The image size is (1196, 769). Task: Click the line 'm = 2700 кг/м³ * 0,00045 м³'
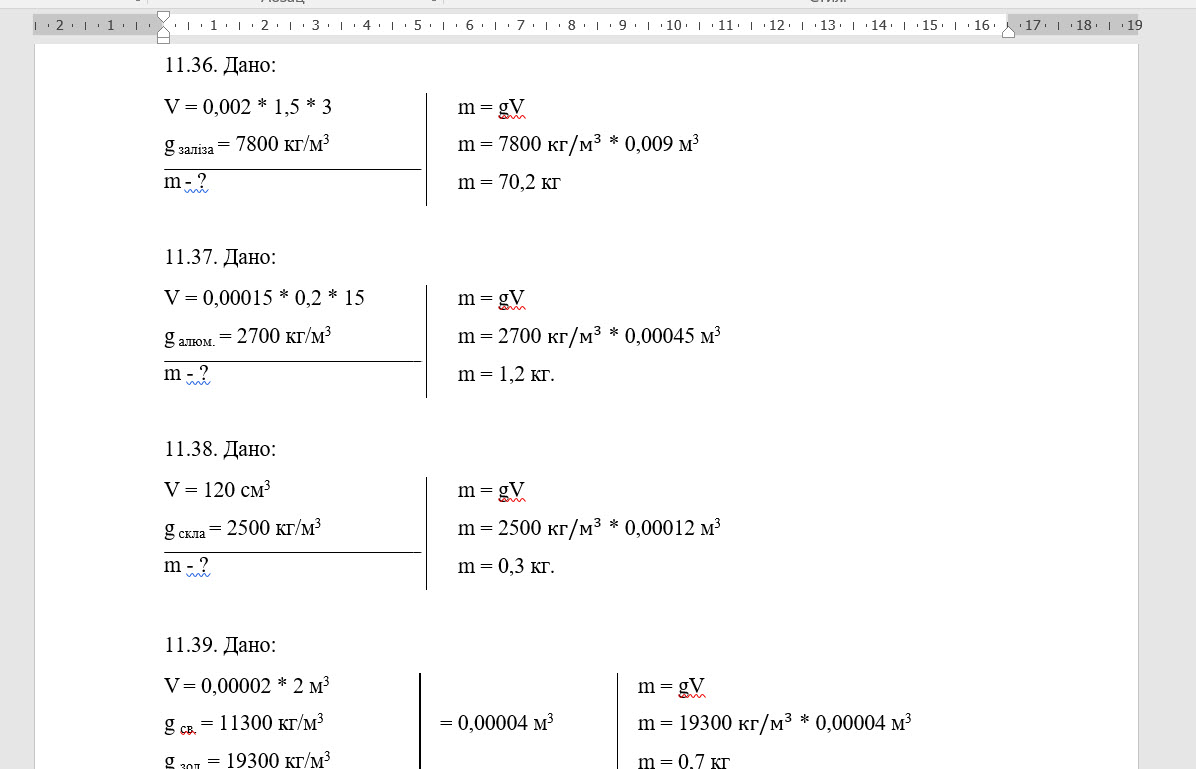[589, 336]
